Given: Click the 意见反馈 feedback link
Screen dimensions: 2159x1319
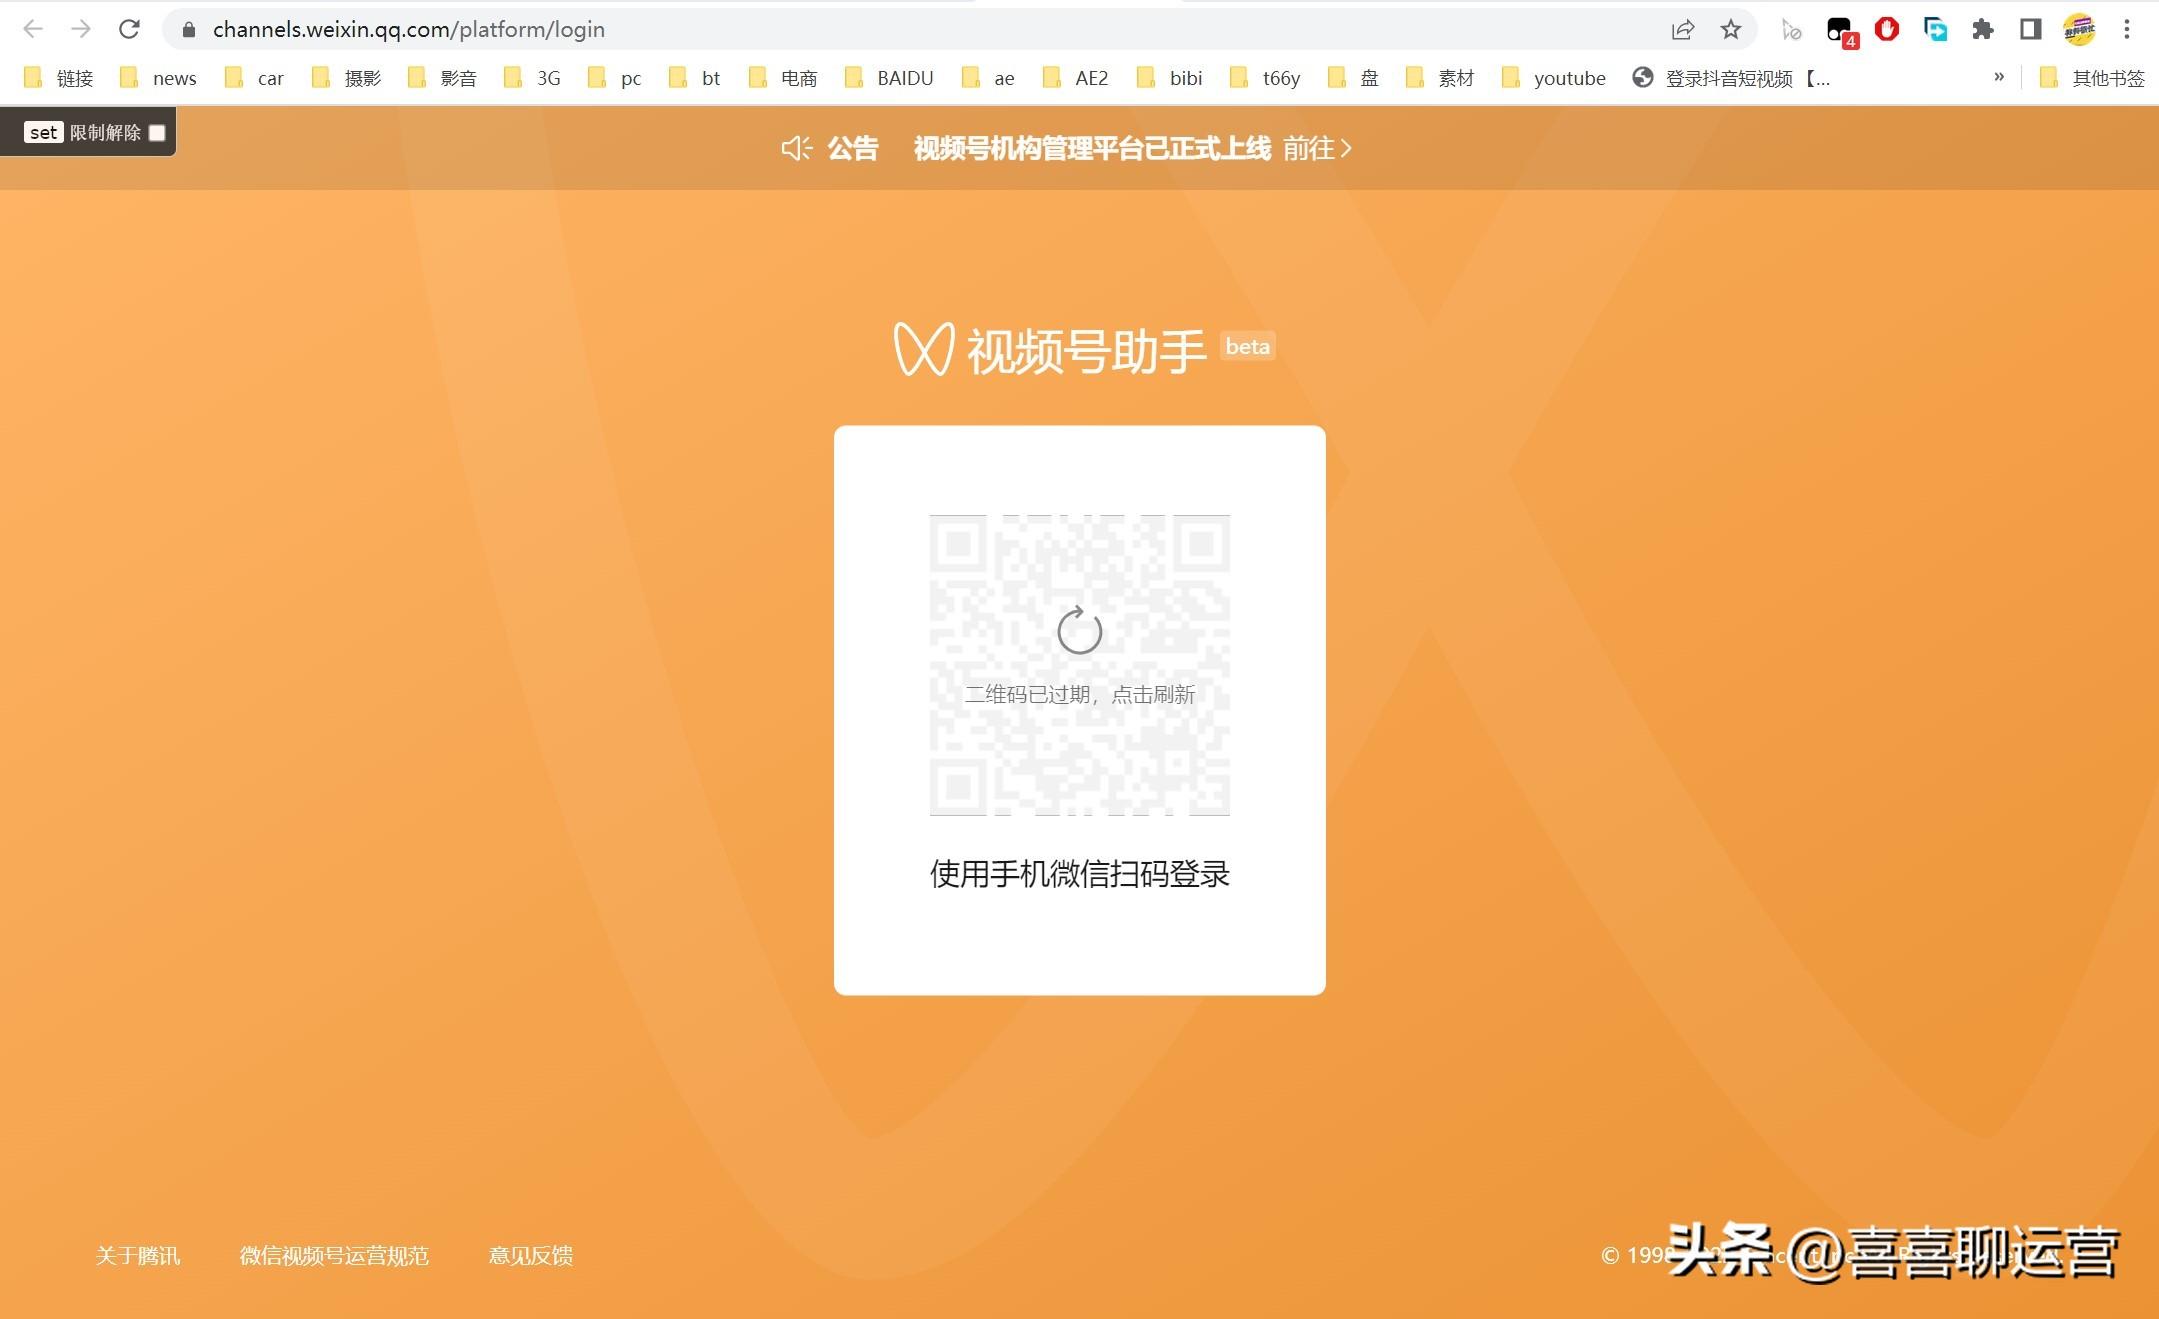Looking at the screenshot, I should pyautogui.click(x=531, y=1255).
